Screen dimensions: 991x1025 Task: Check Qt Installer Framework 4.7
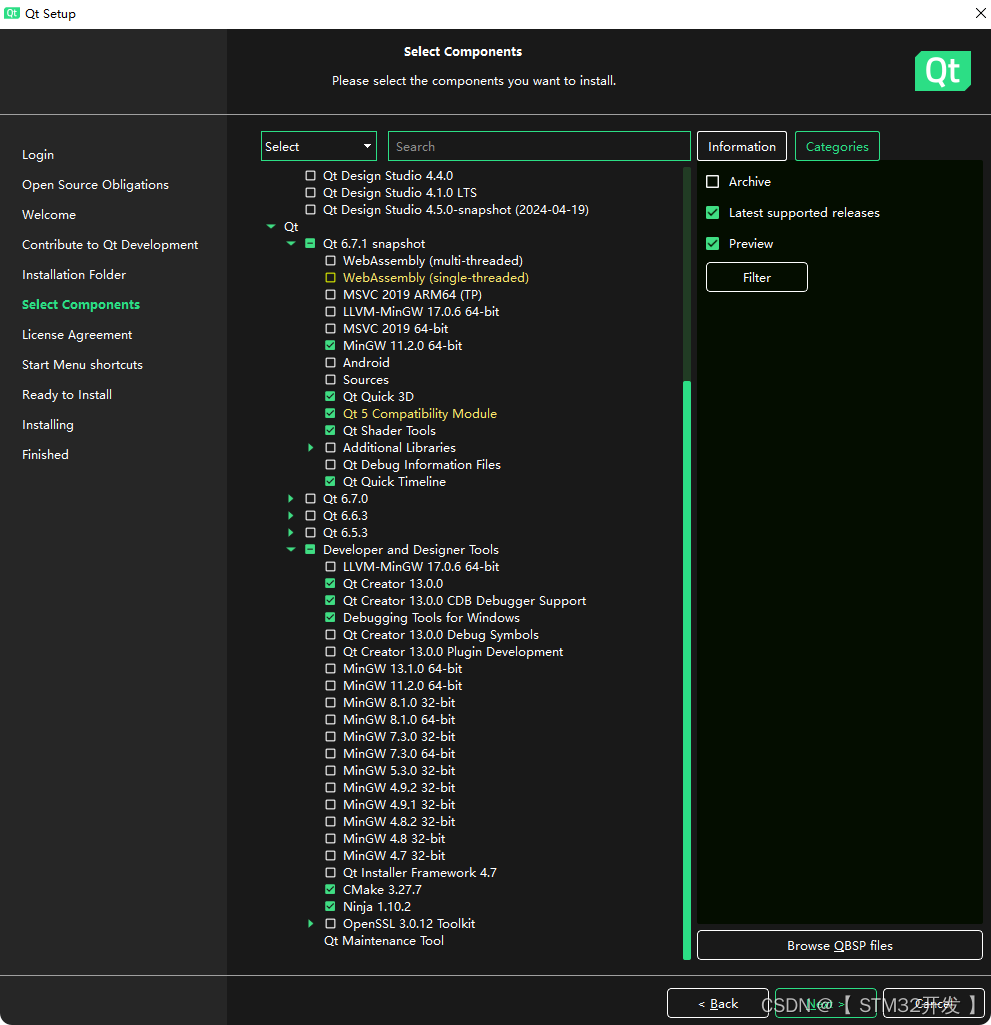[x=330, y=873]
